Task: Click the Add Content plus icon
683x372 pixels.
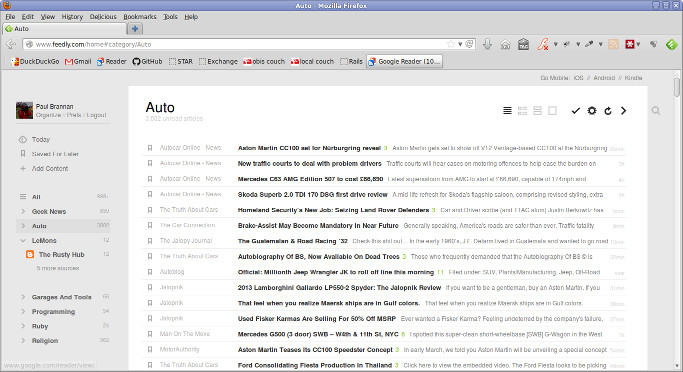Action: (x=23, y=168)
